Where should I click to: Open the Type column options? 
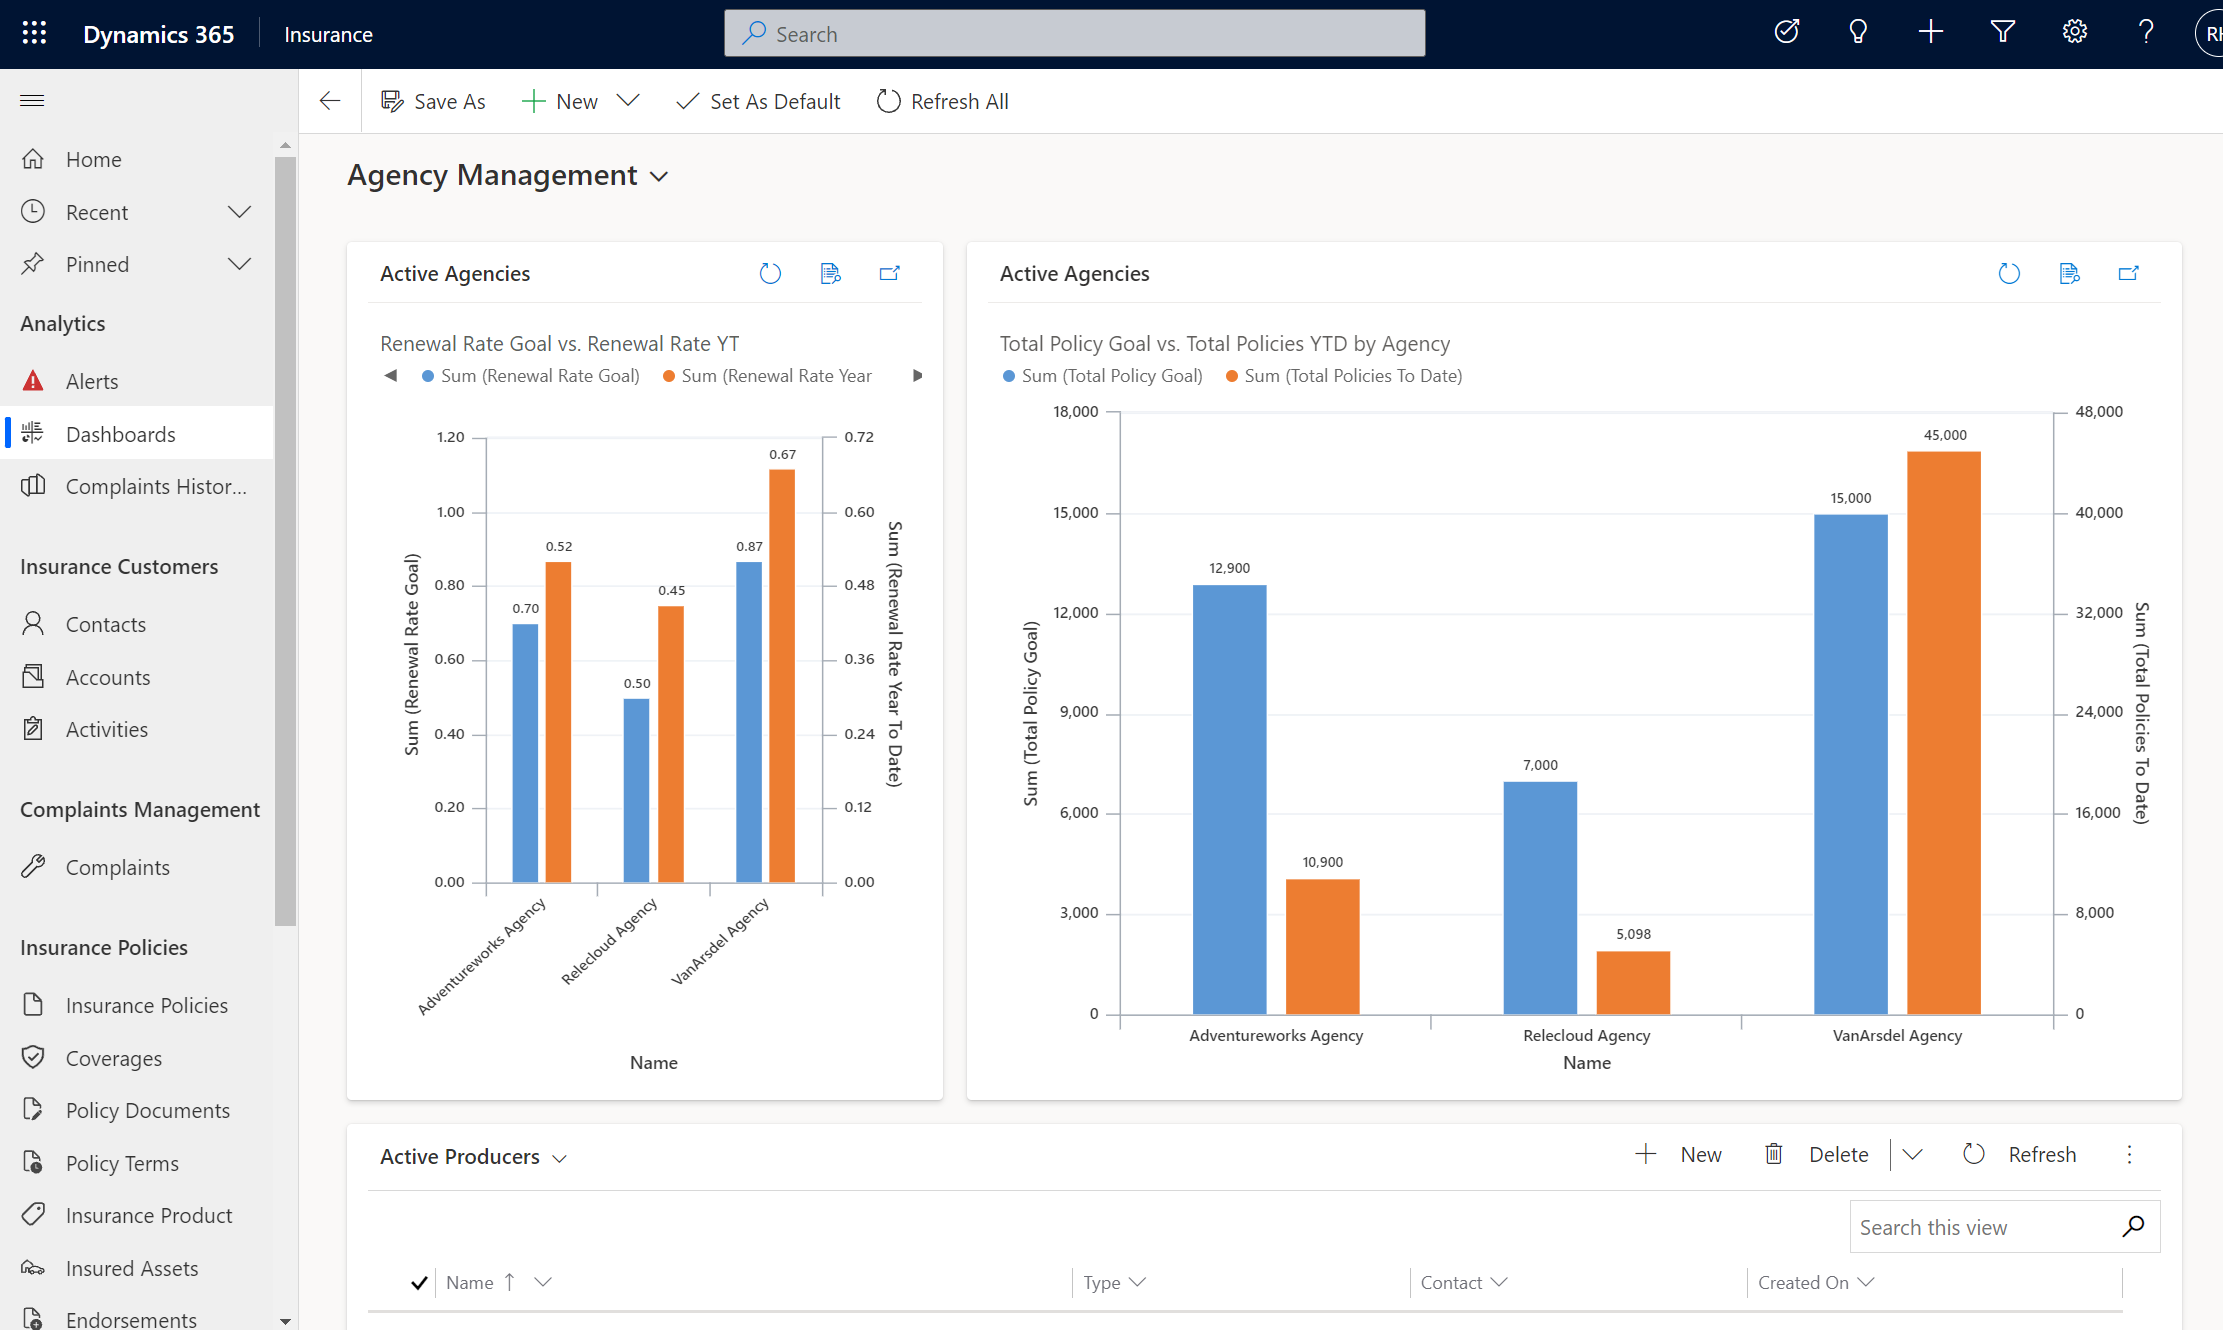click(1137, 1282)
